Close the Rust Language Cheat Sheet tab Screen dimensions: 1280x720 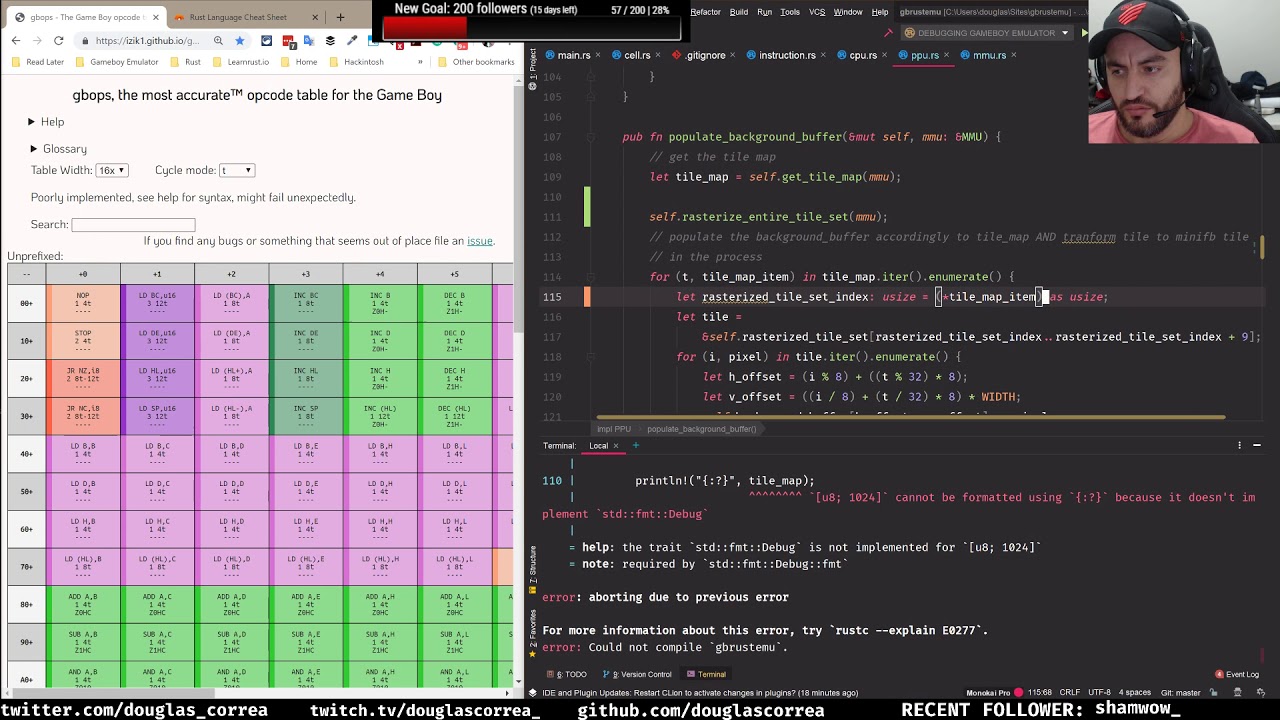(x=316, y=17)
